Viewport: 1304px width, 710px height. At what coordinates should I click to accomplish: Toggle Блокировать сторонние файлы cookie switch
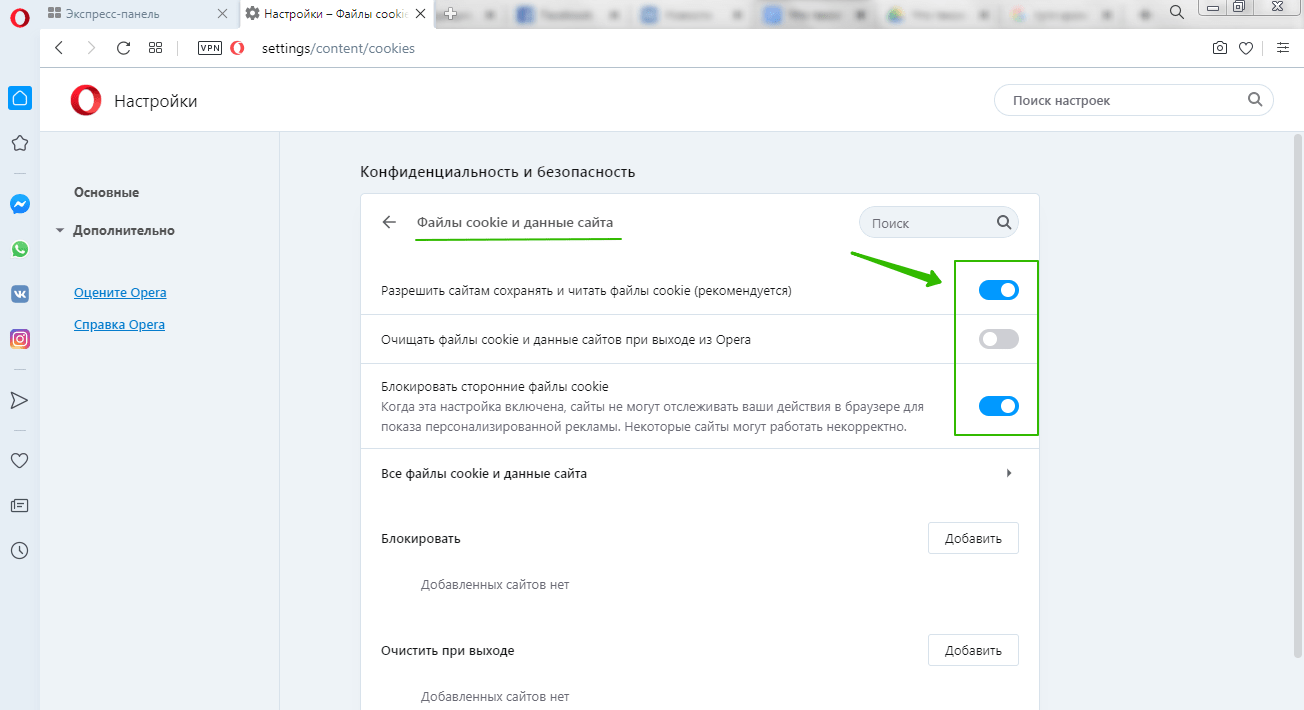tap(998, 405)
